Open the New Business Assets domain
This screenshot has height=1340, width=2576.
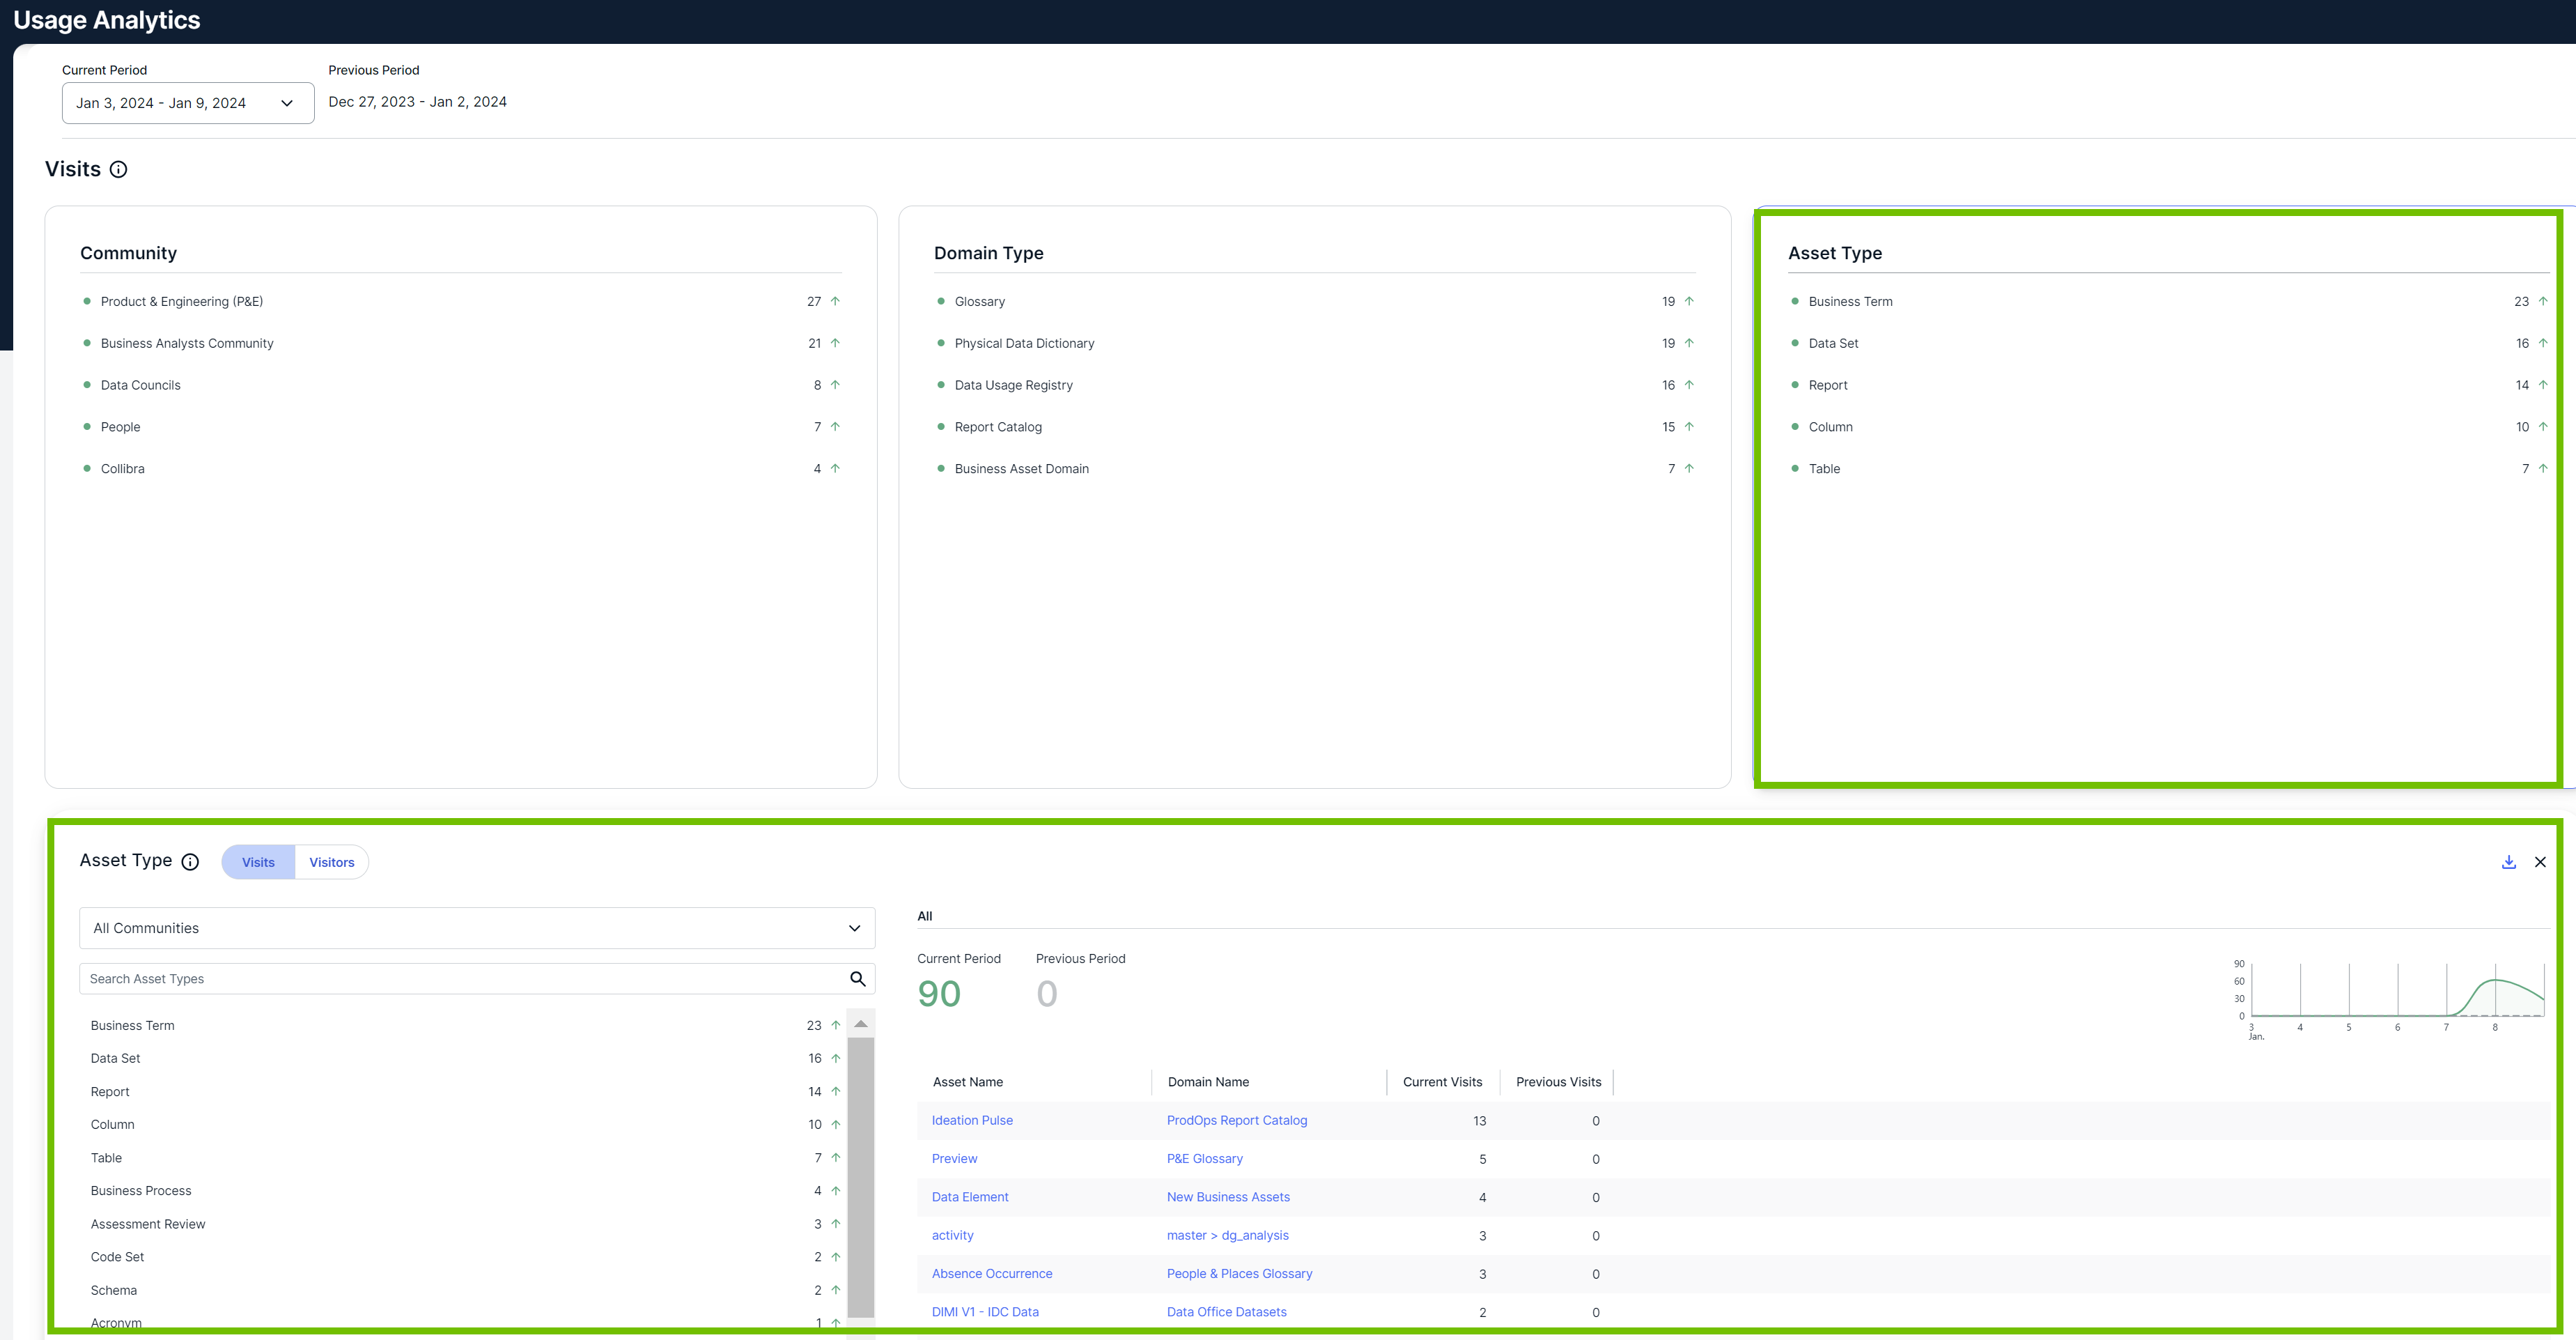[1228, 1197]
